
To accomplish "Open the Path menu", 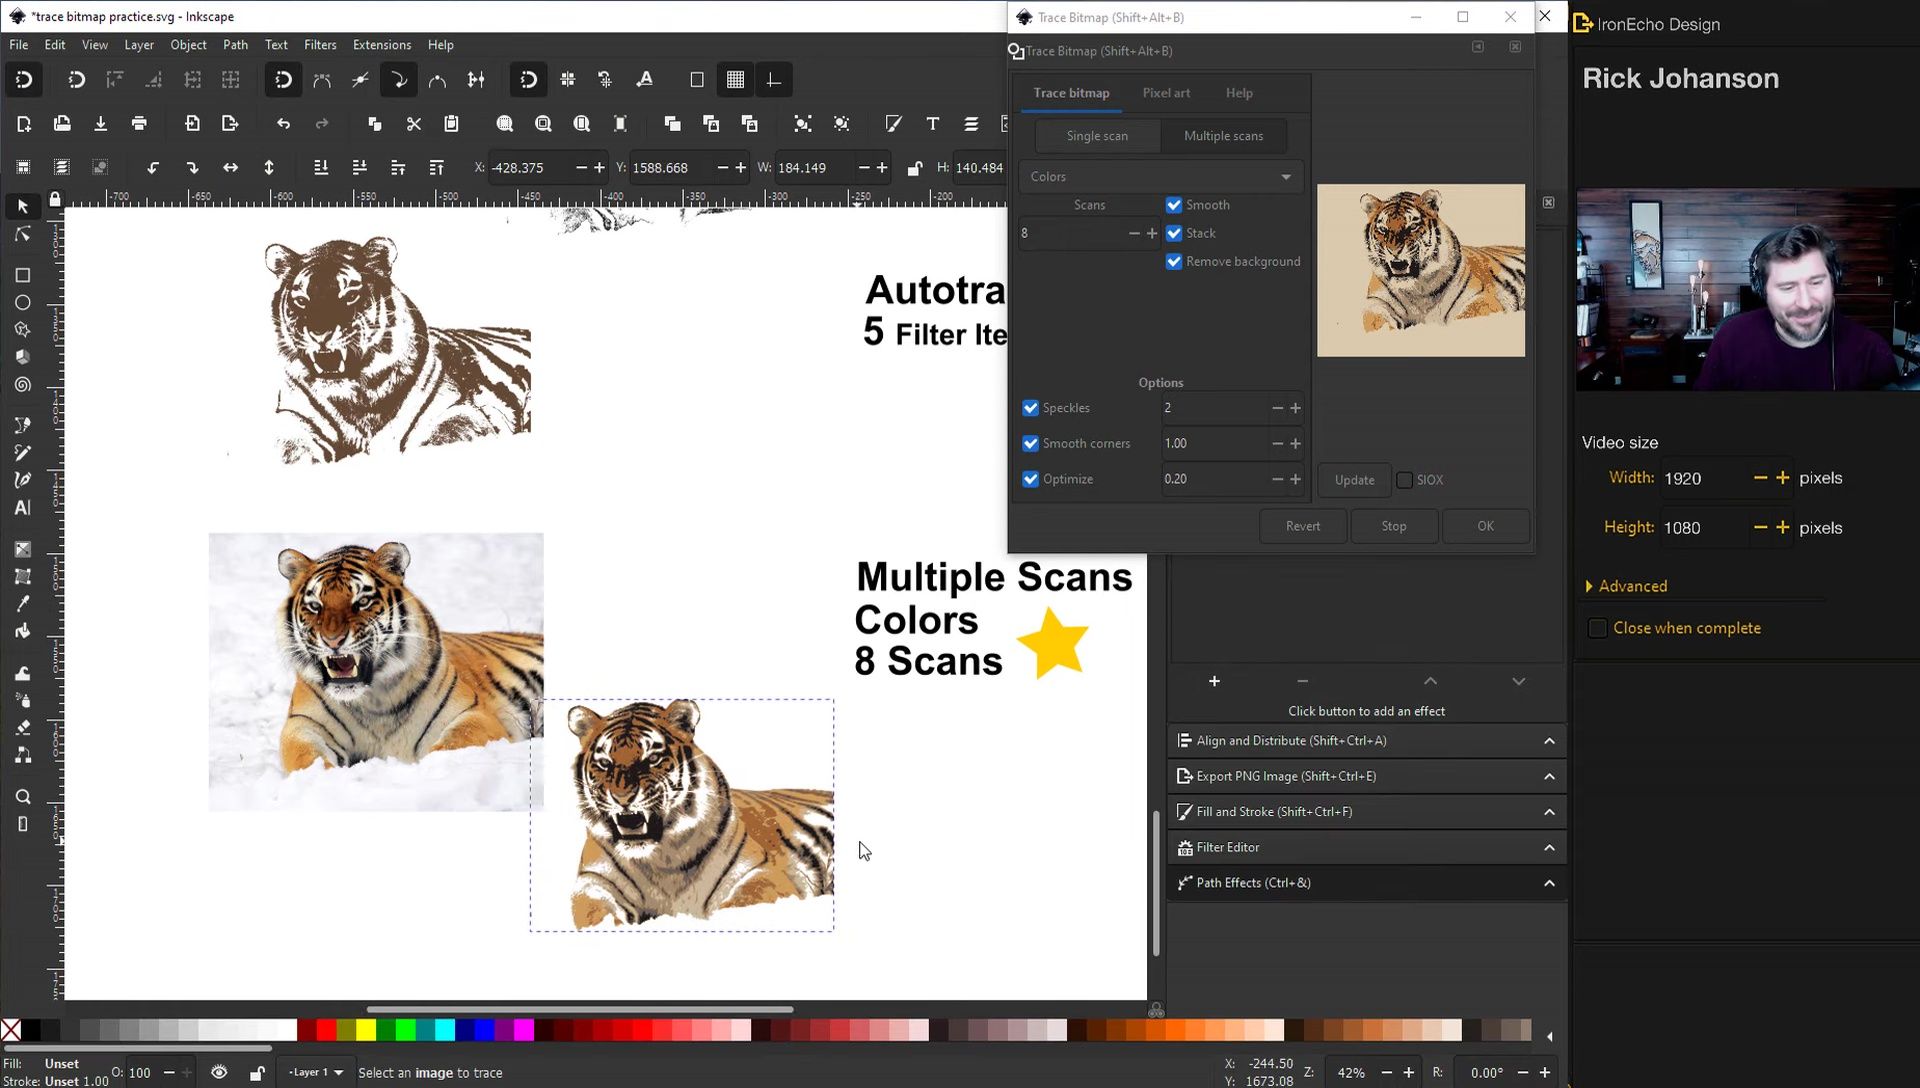I will coord(235,45).
